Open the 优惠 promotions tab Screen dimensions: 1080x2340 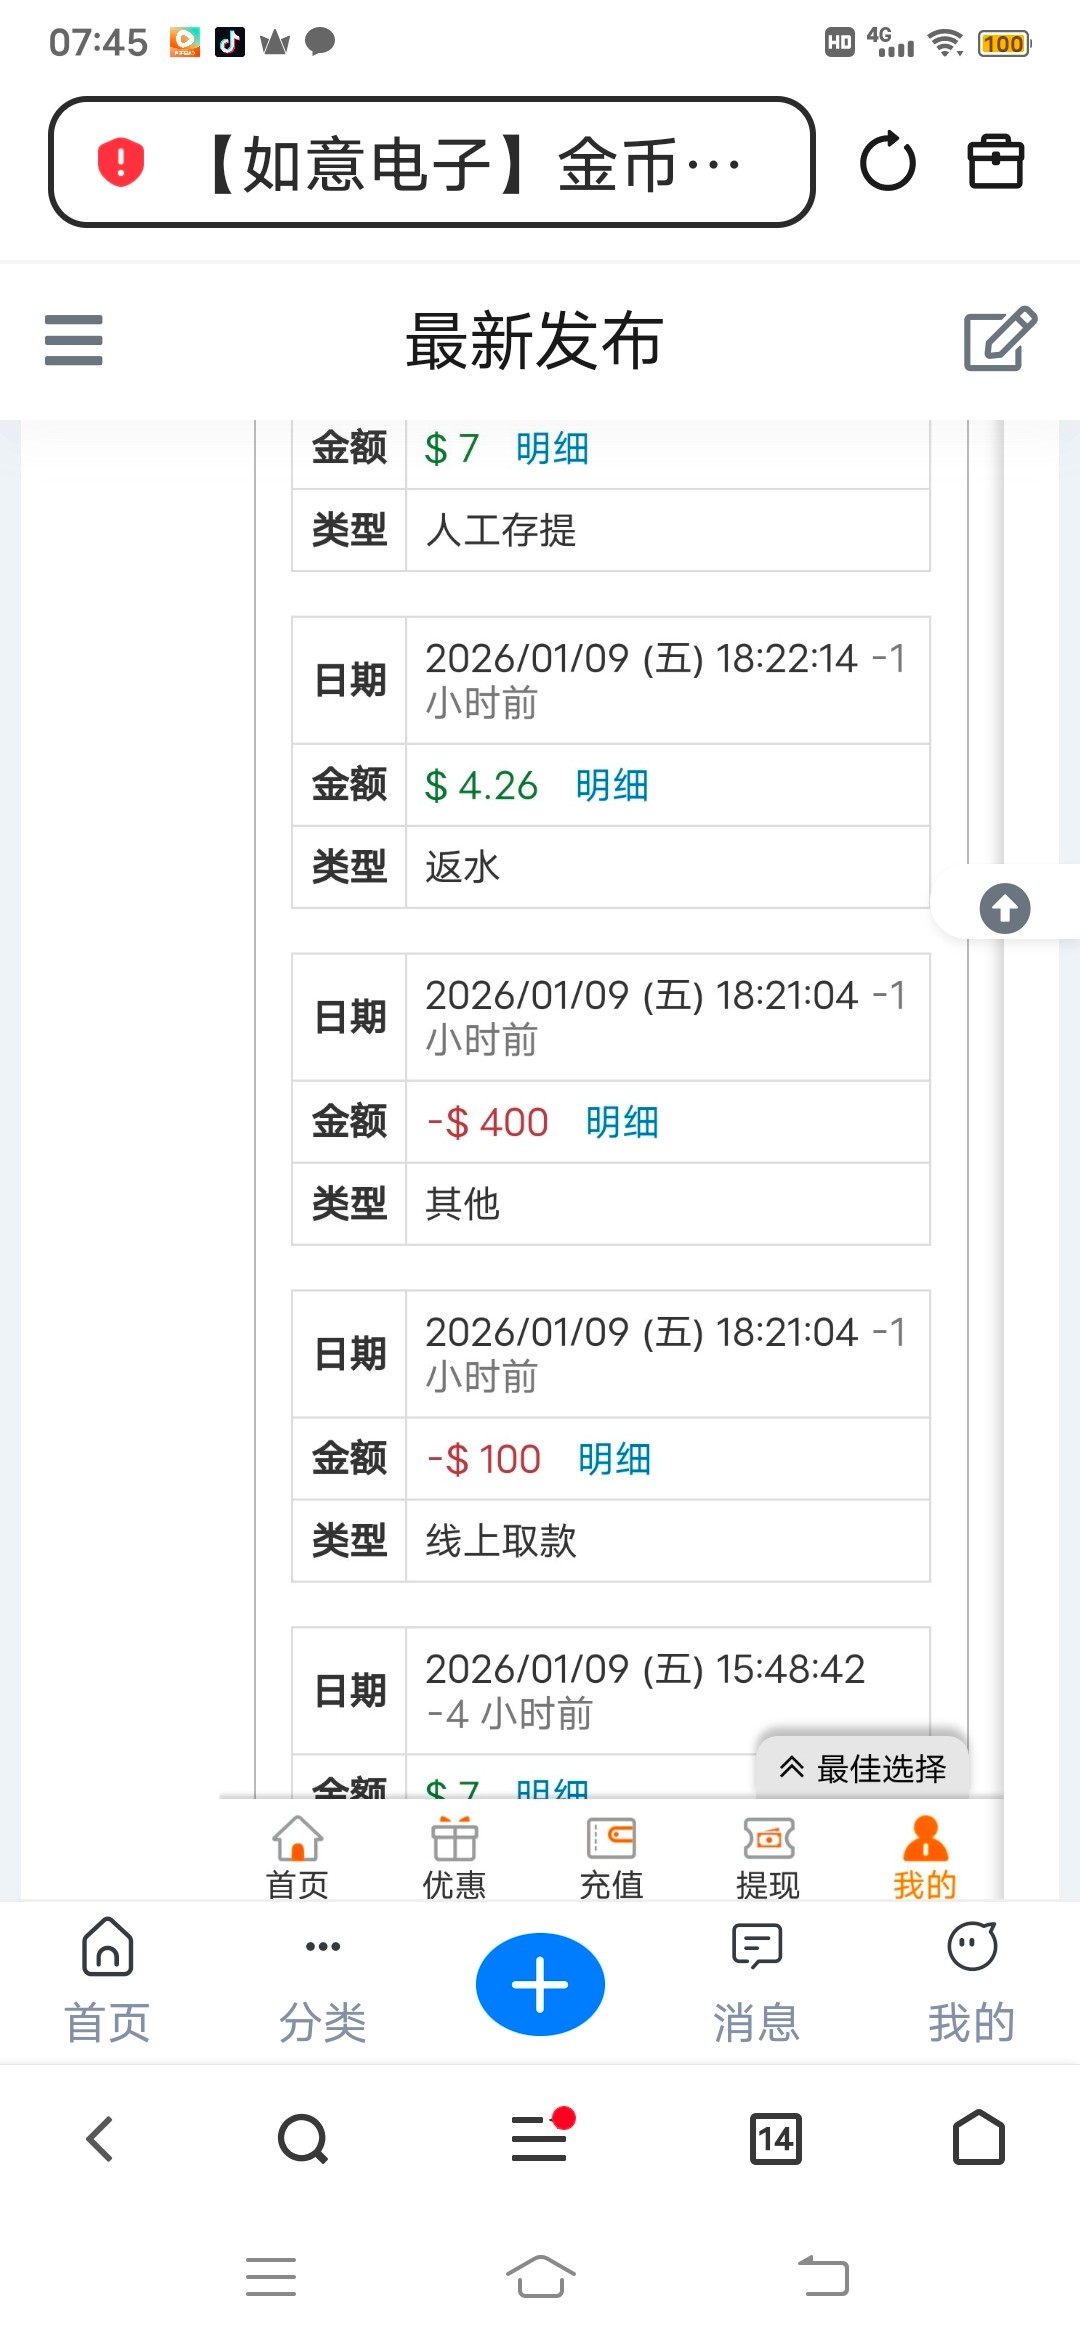point(454,1858)
